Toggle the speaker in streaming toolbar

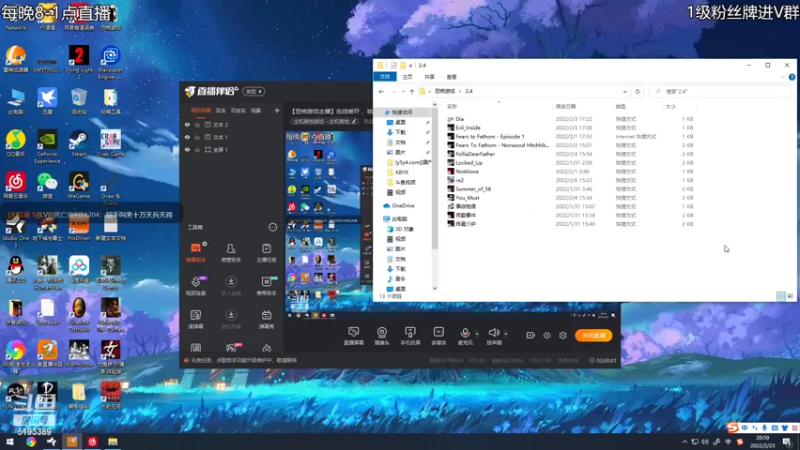pyautogui.click(x=493, y=336)
